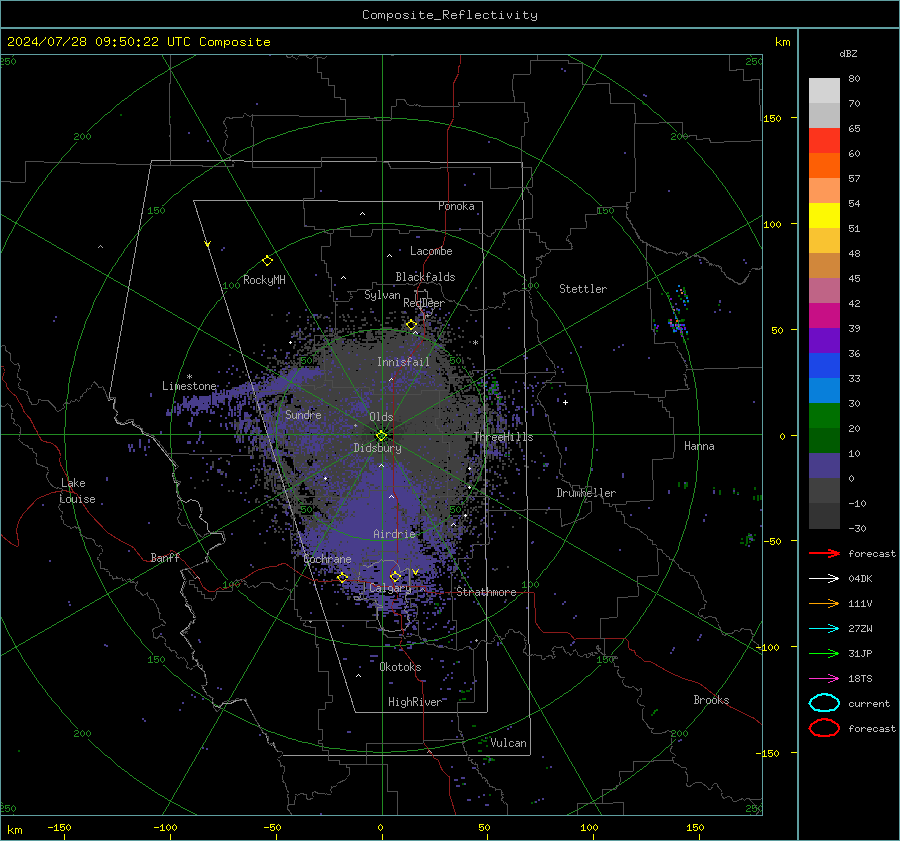Click the Olds label near map center
900x841 pixels.
pos(381,417)
